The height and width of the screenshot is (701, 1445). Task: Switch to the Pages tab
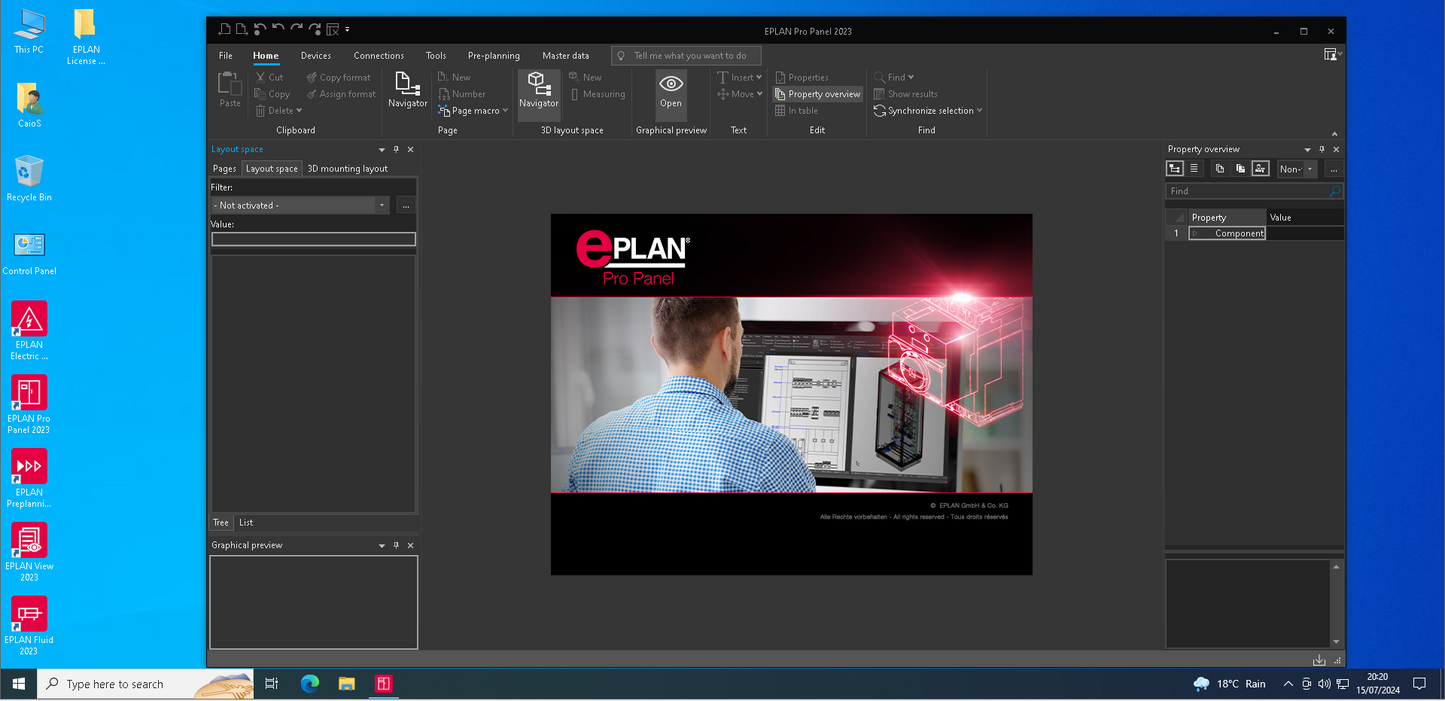(x=224, y=168)
